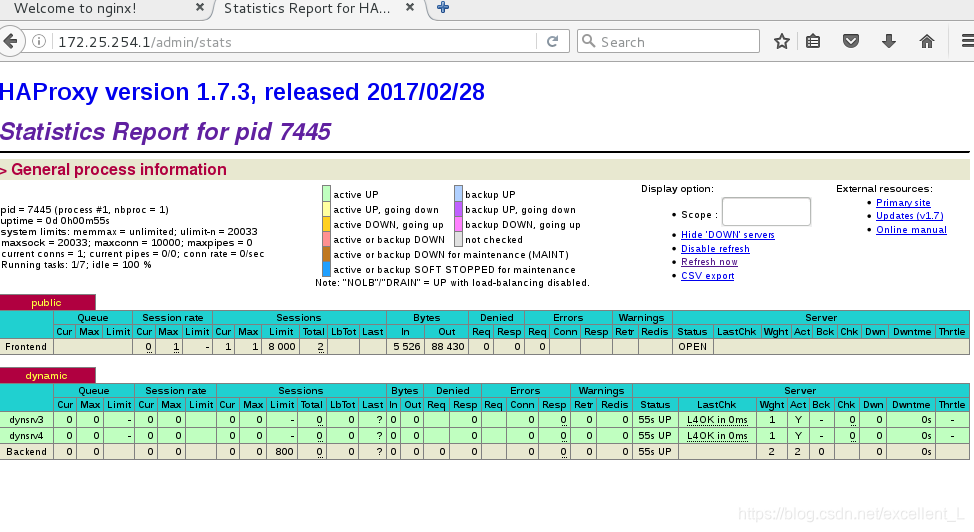974x532 pixels.
Task: Click L4OK in 0ms for dynsrv3
Action: tap(717, 420)
